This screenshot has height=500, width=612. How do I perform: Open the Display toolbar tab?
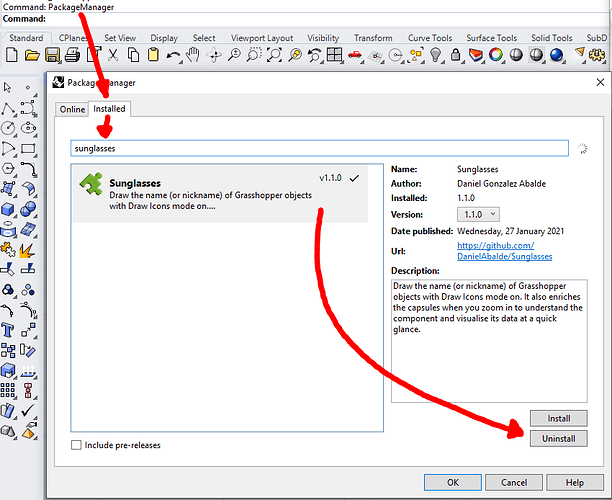pyautogui.click(x=164, y=38)
